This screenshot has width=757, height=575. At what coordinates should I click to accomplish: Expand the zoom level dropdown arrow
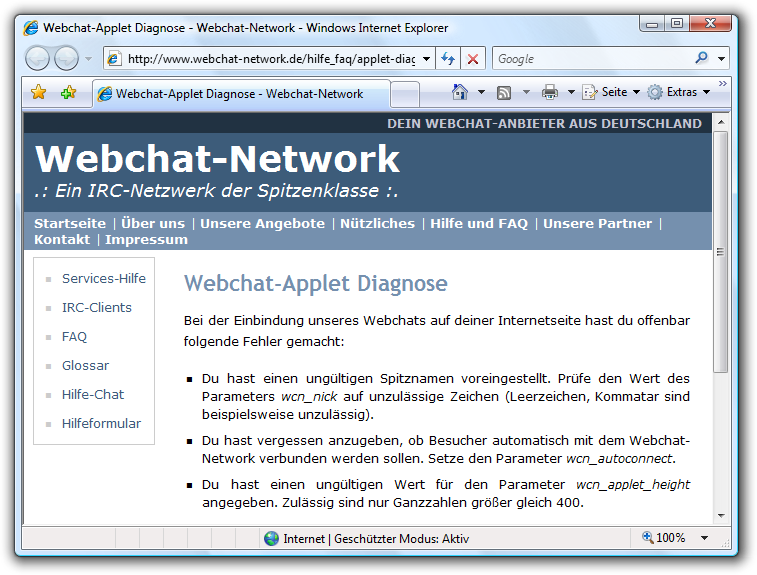point(704,538)
